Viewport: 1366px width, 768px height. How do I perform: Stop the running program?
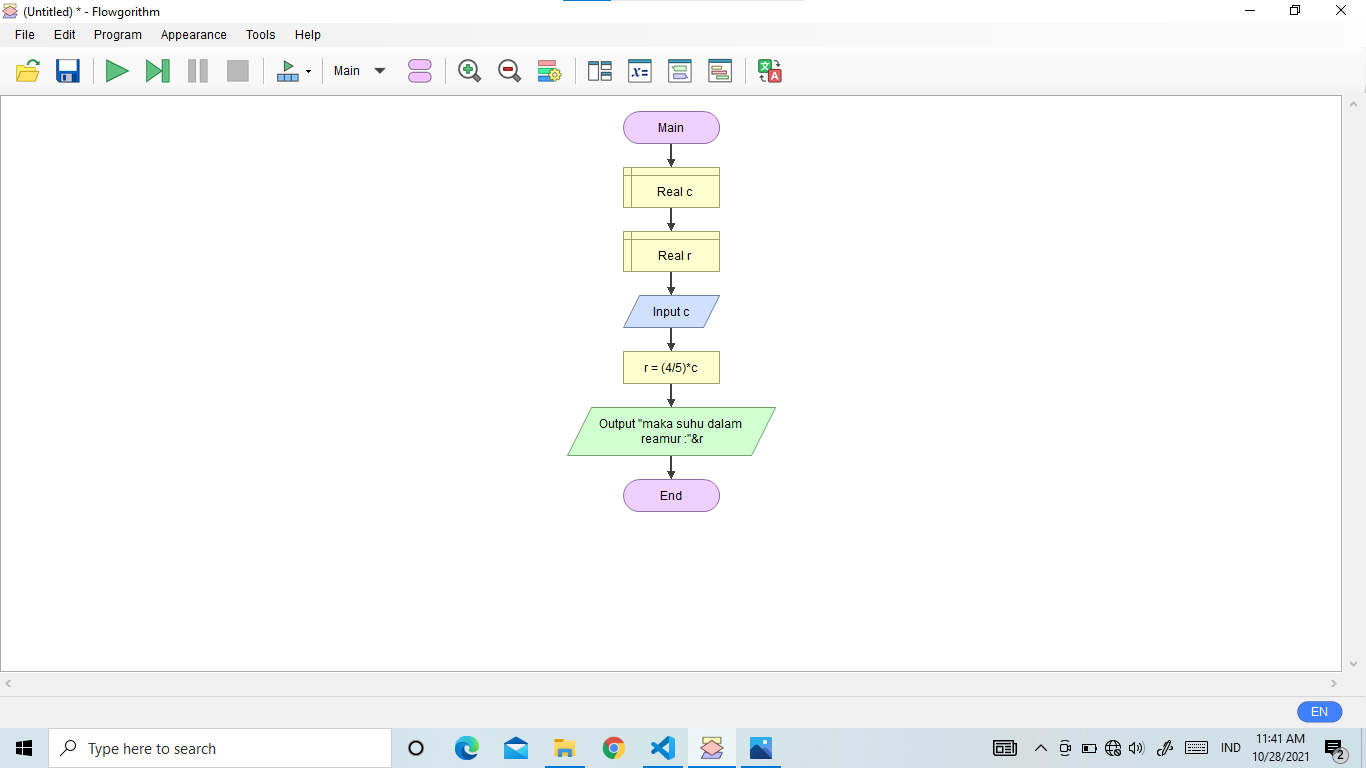237,70
